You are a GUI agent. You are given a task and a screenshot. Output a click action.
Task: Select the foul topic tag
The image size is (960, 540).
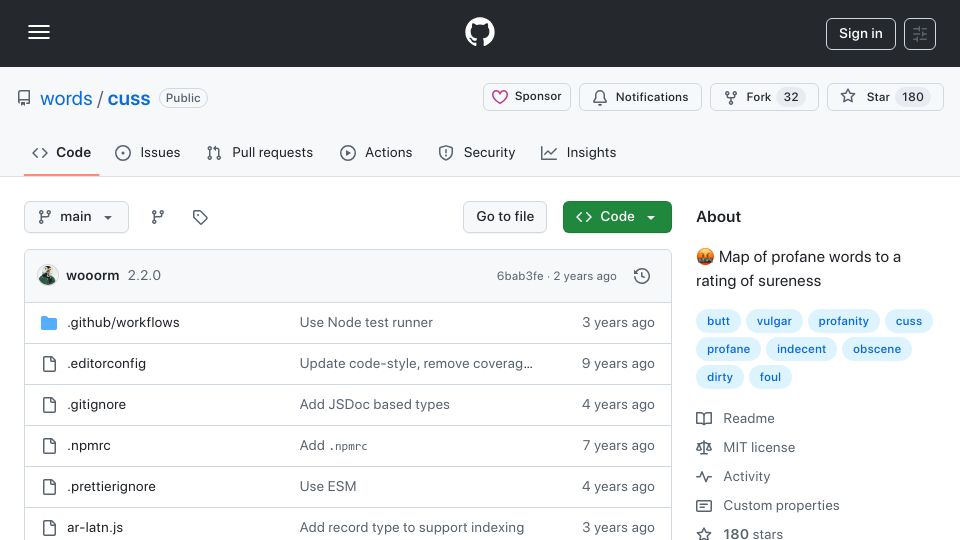click(770, 378)
